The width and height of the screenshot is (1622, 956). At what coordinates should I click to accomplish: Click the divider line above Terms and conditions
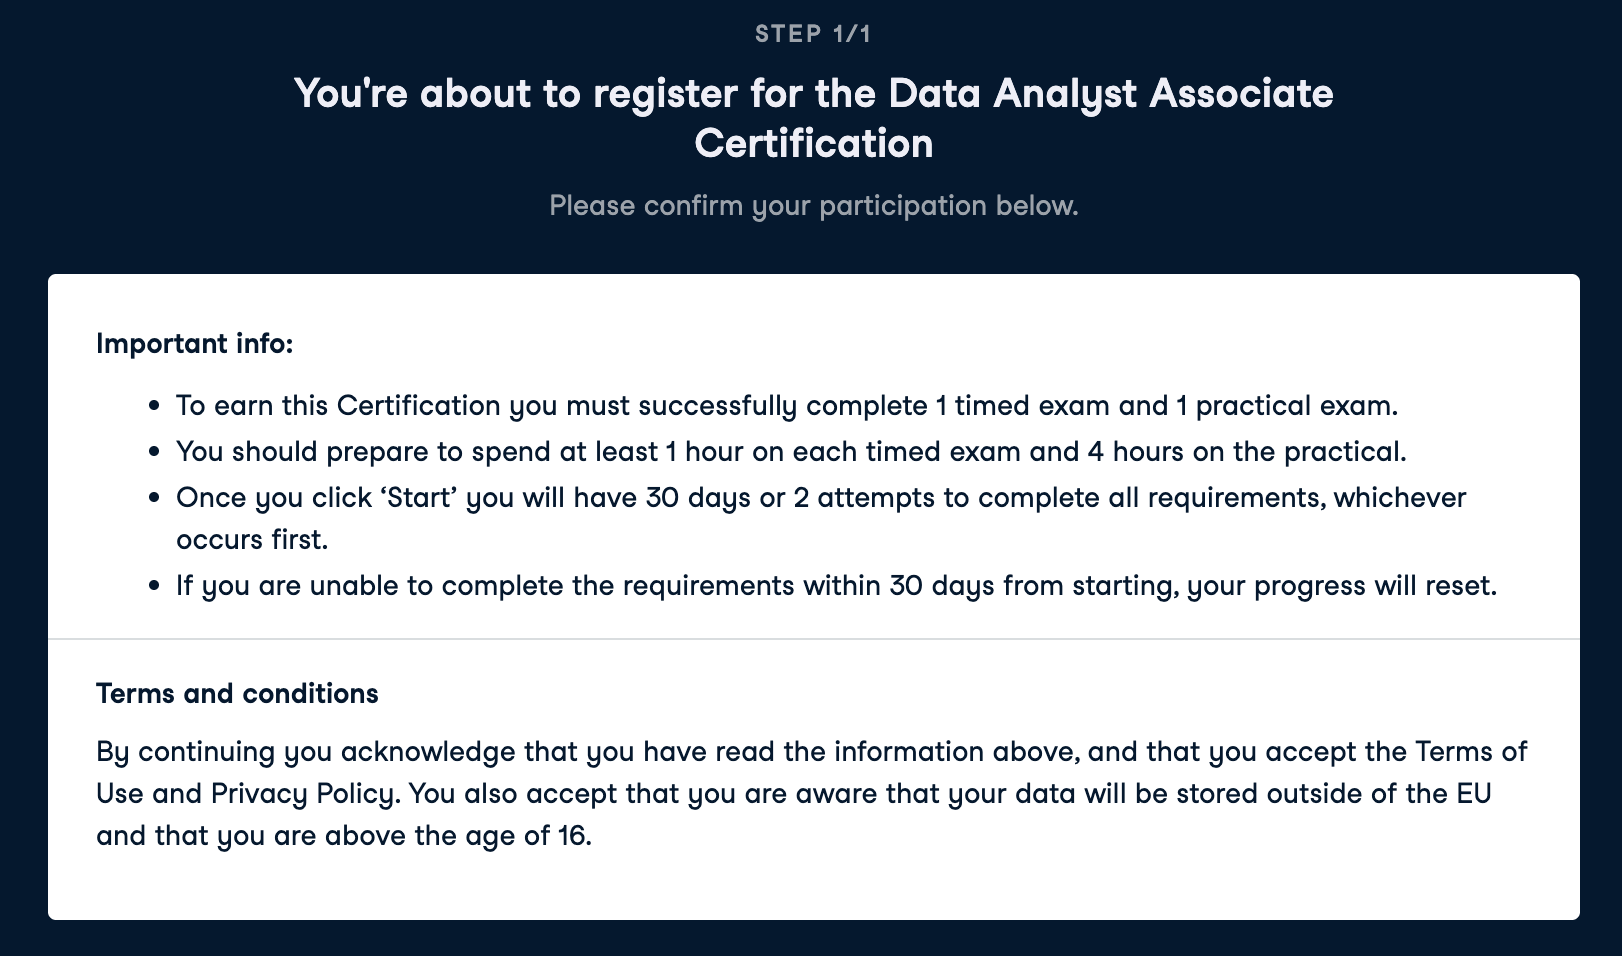tap(813, 638)
